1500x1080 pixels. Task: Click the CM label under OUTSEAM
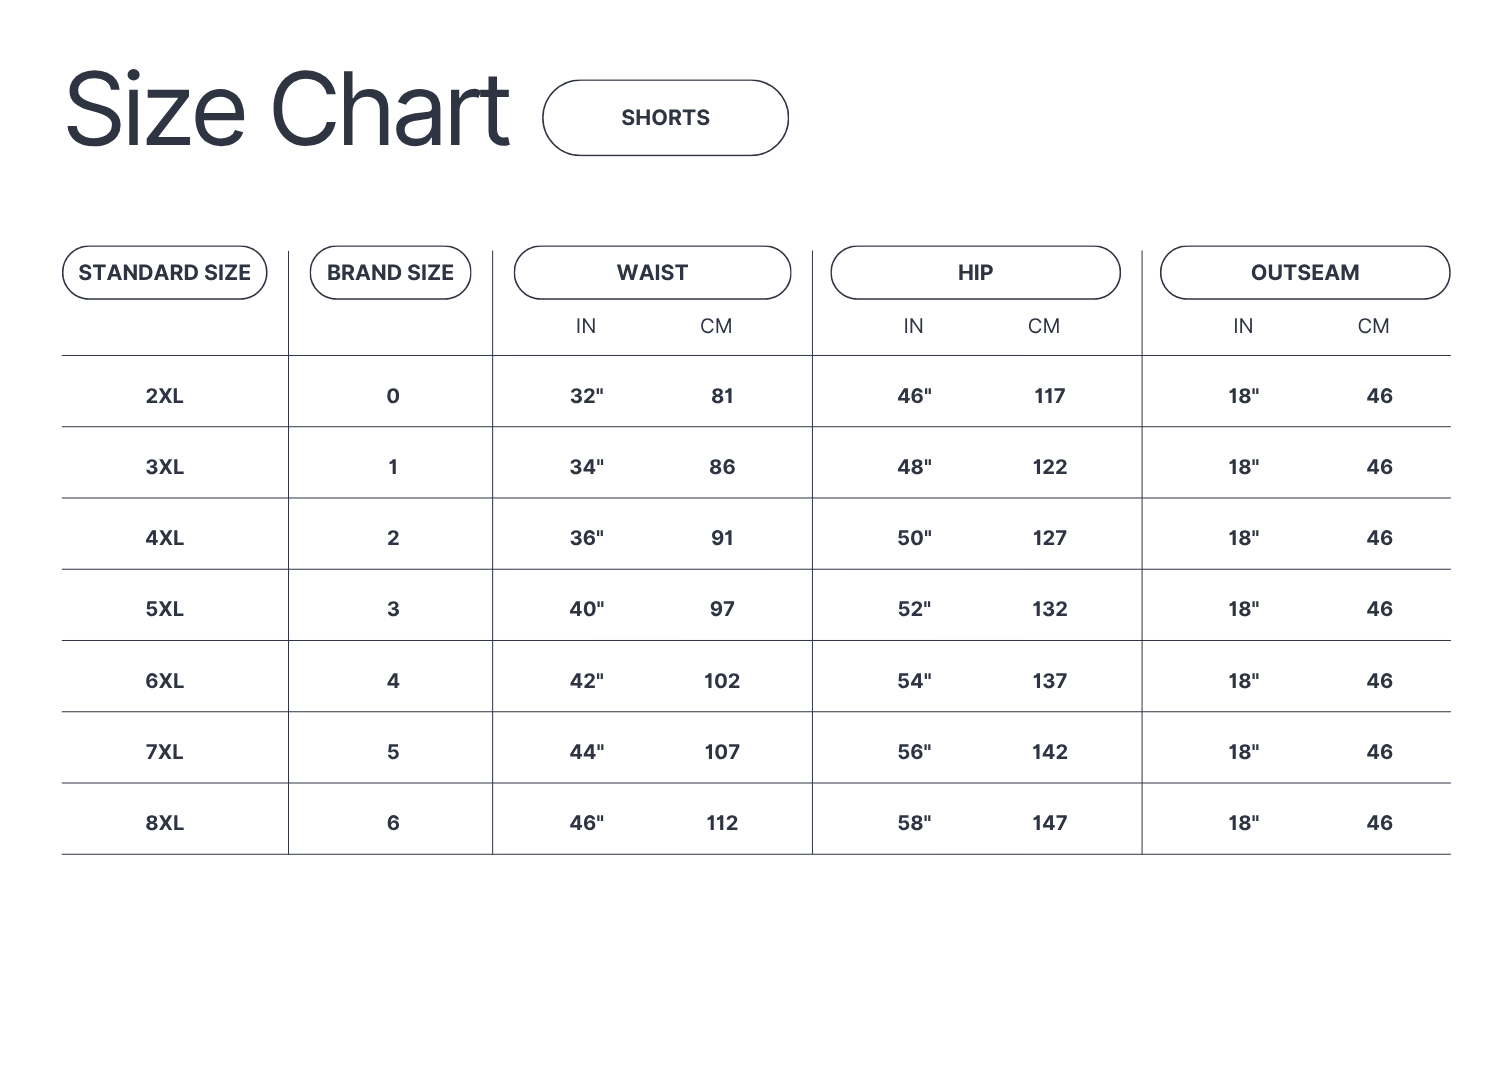point(1374,326)
